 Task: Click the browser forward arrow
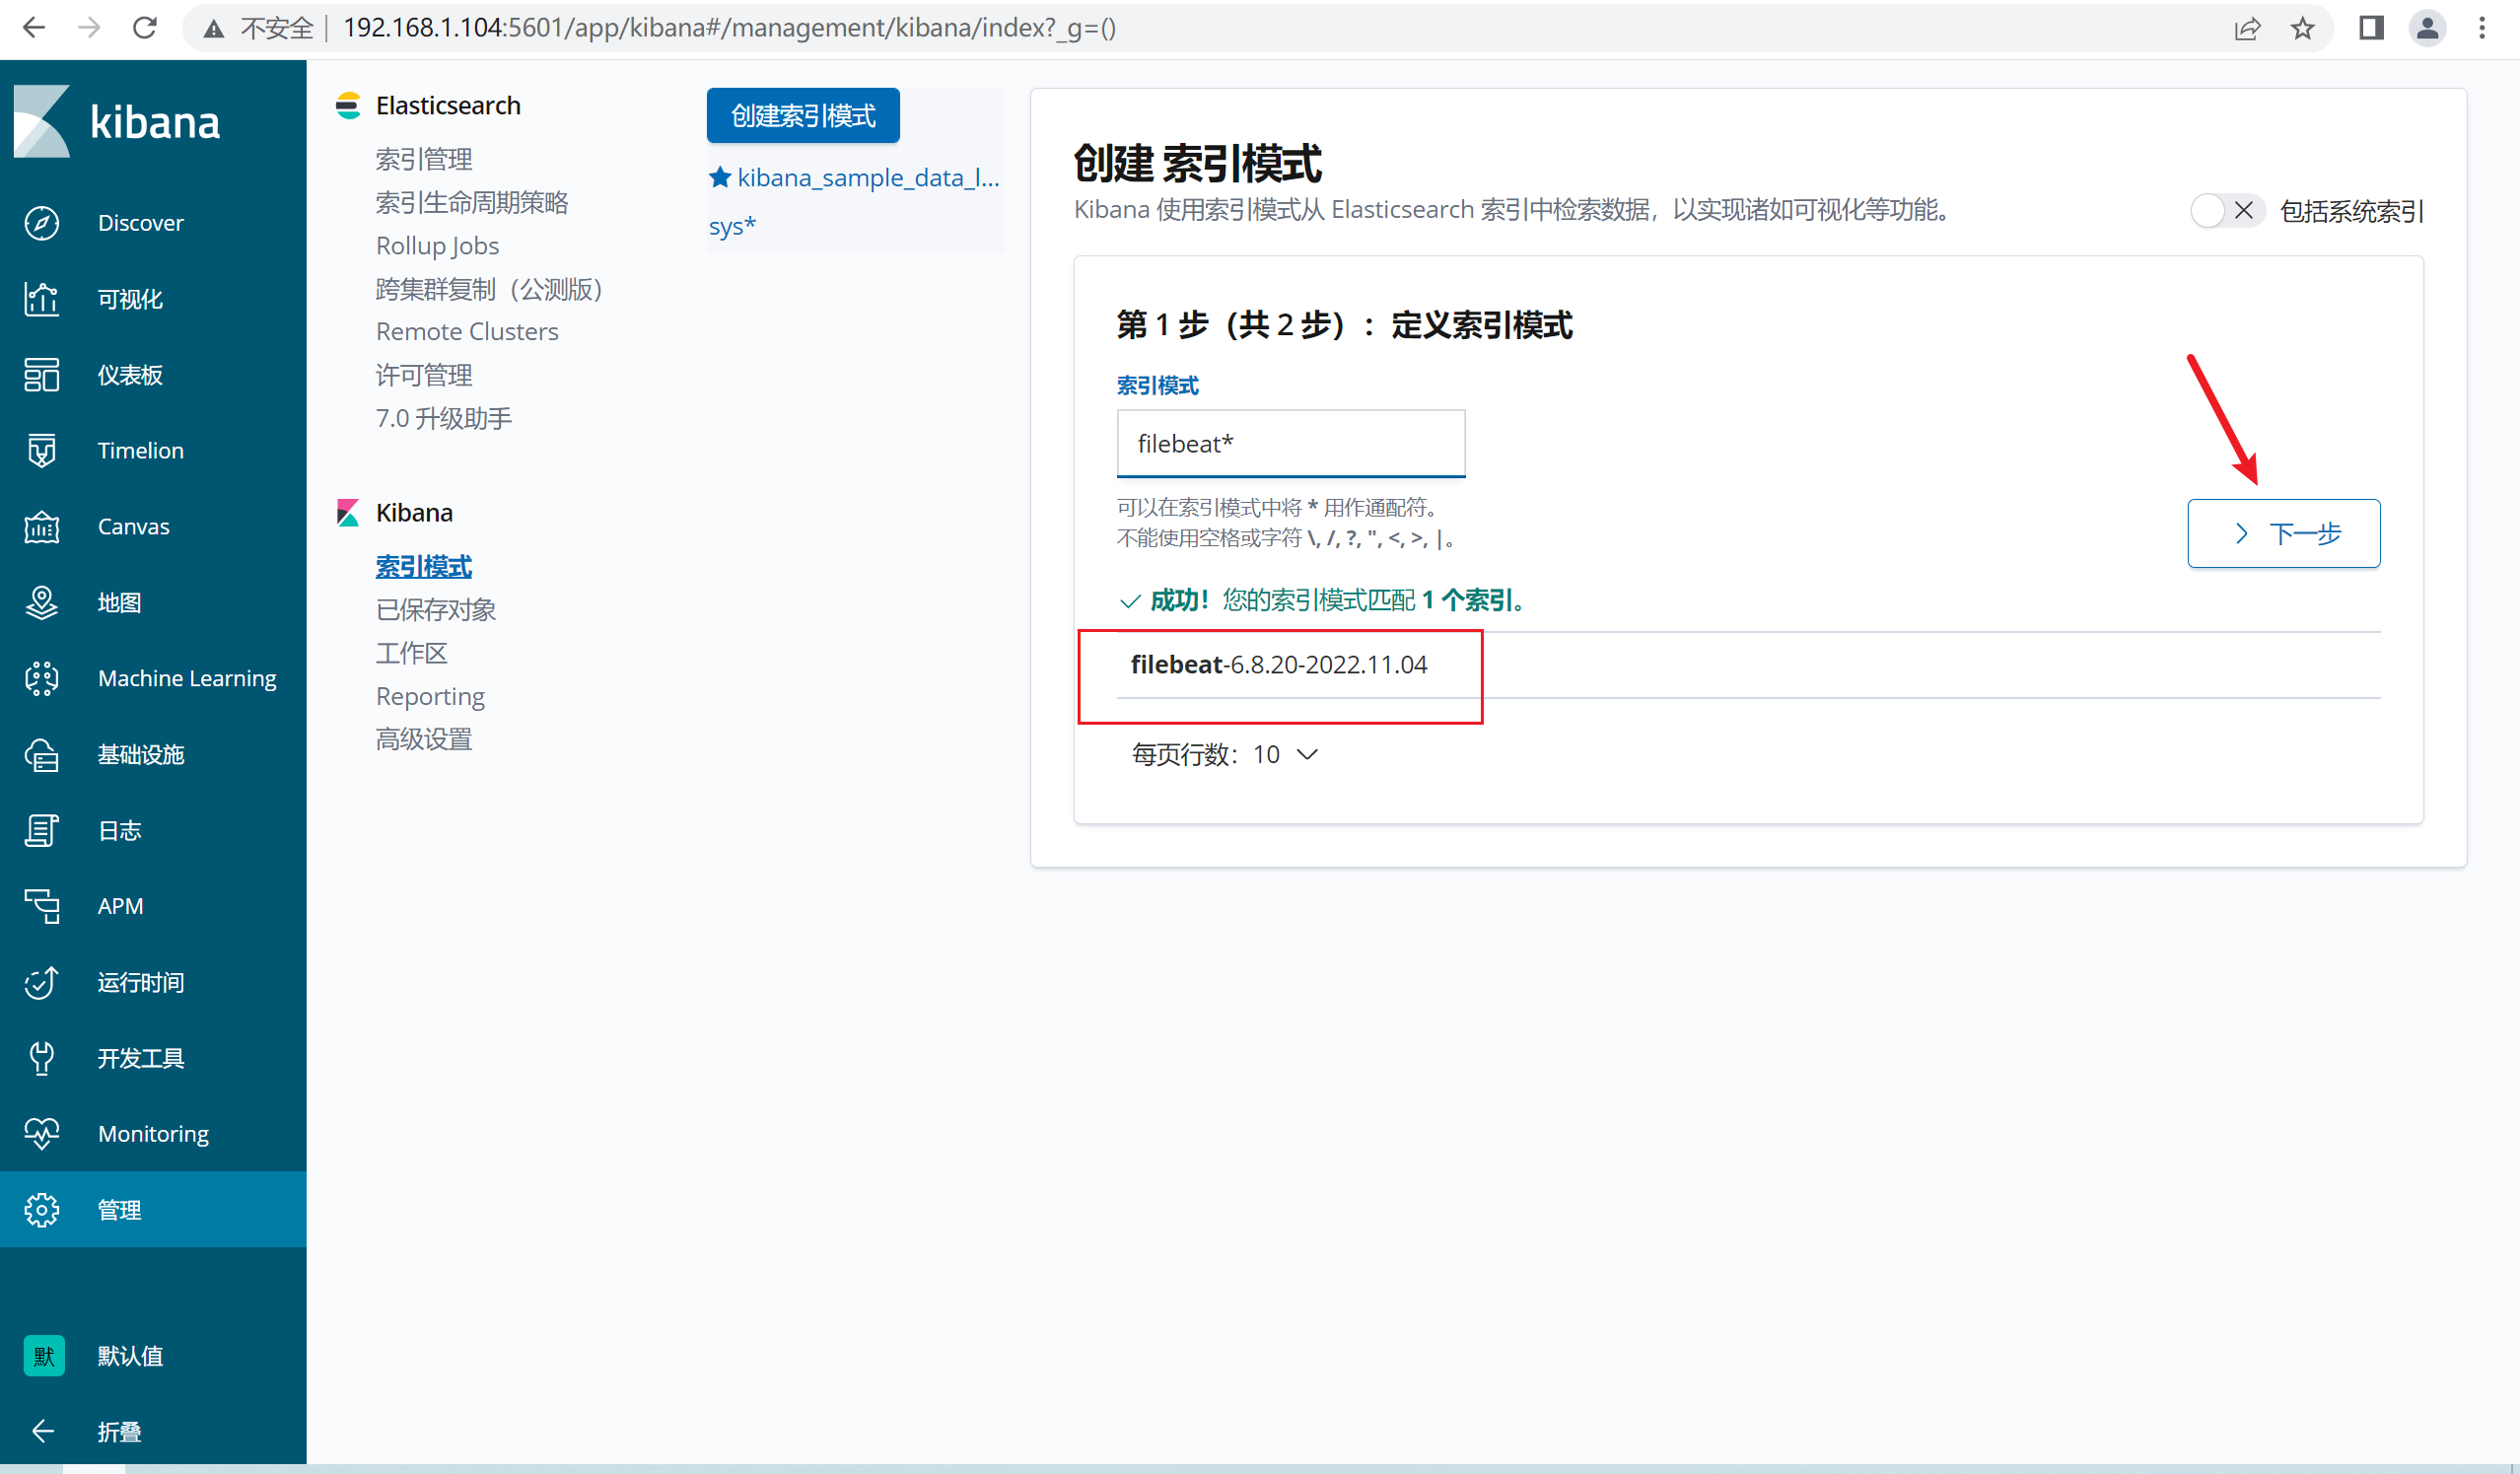pyautogui.click(x=89, y=28)
